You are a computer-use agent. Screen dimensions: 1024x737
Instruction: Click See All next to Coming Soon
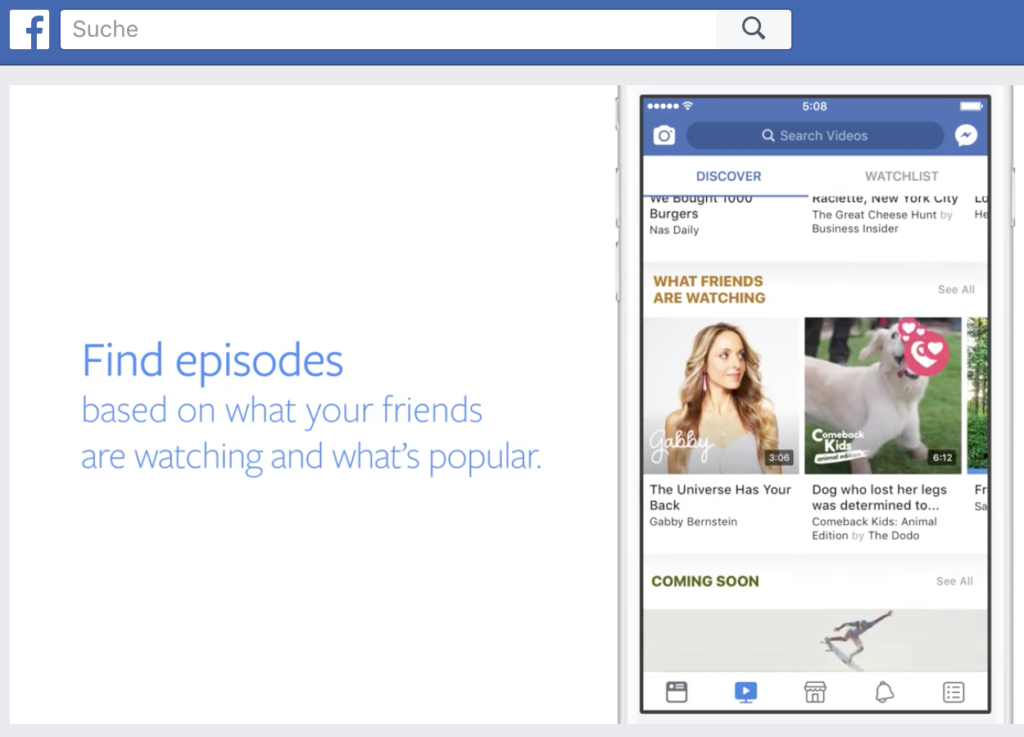[x=954, y=581]
